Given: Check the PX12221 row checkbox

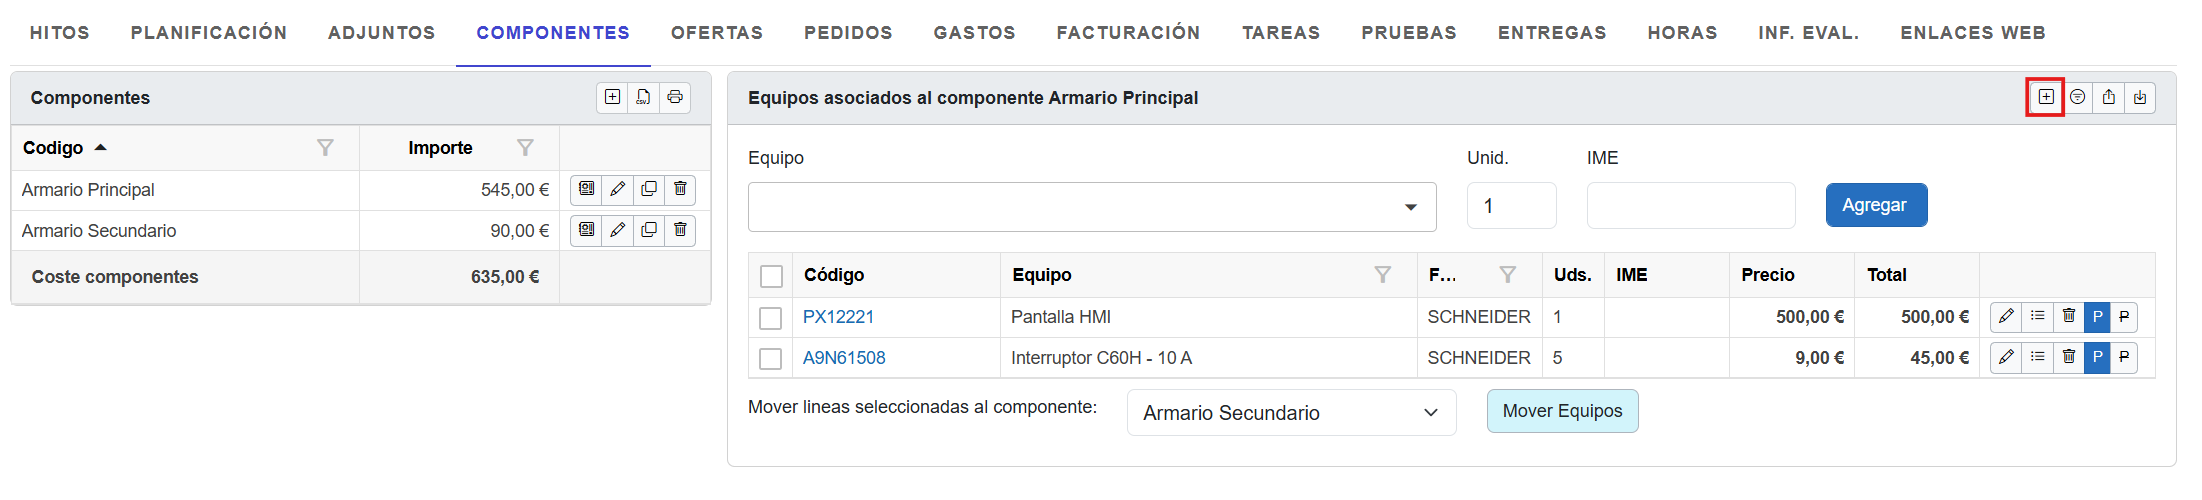Looking at the screenshot, I should click(770, 318).
